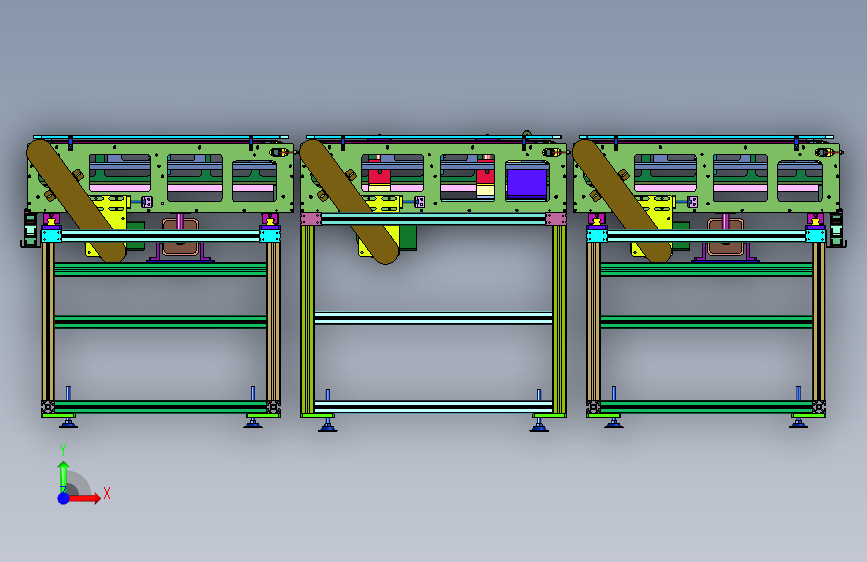Select the dark-green motor on the middle unit

click(408, 238)
